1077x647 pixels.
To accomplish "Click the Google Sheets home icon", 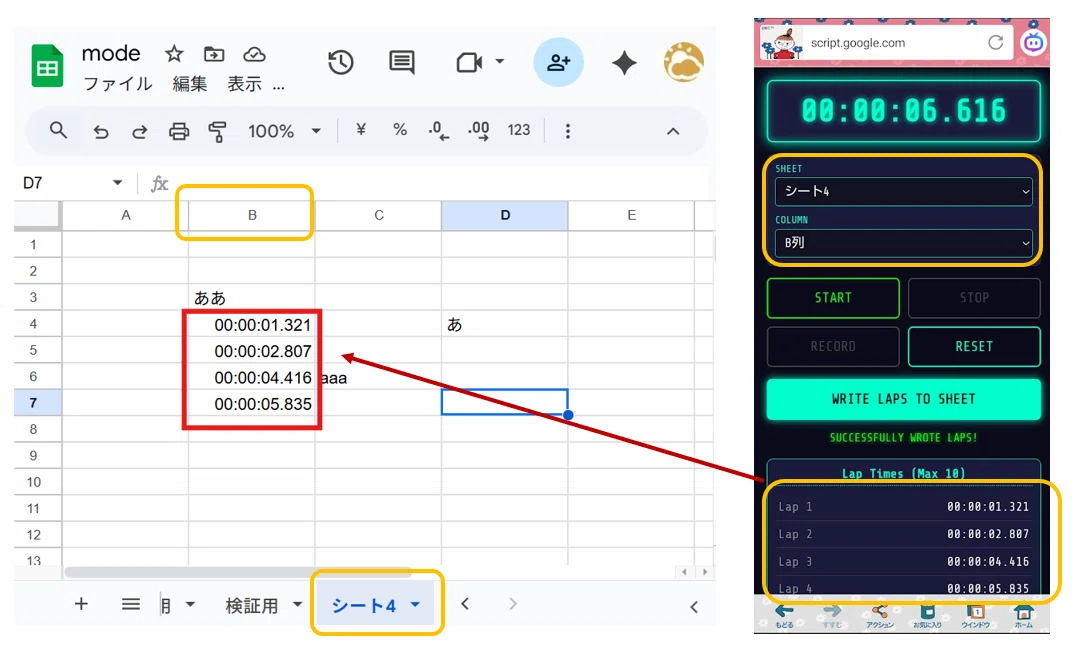I will pyautogui.click(x=47, y=66).
